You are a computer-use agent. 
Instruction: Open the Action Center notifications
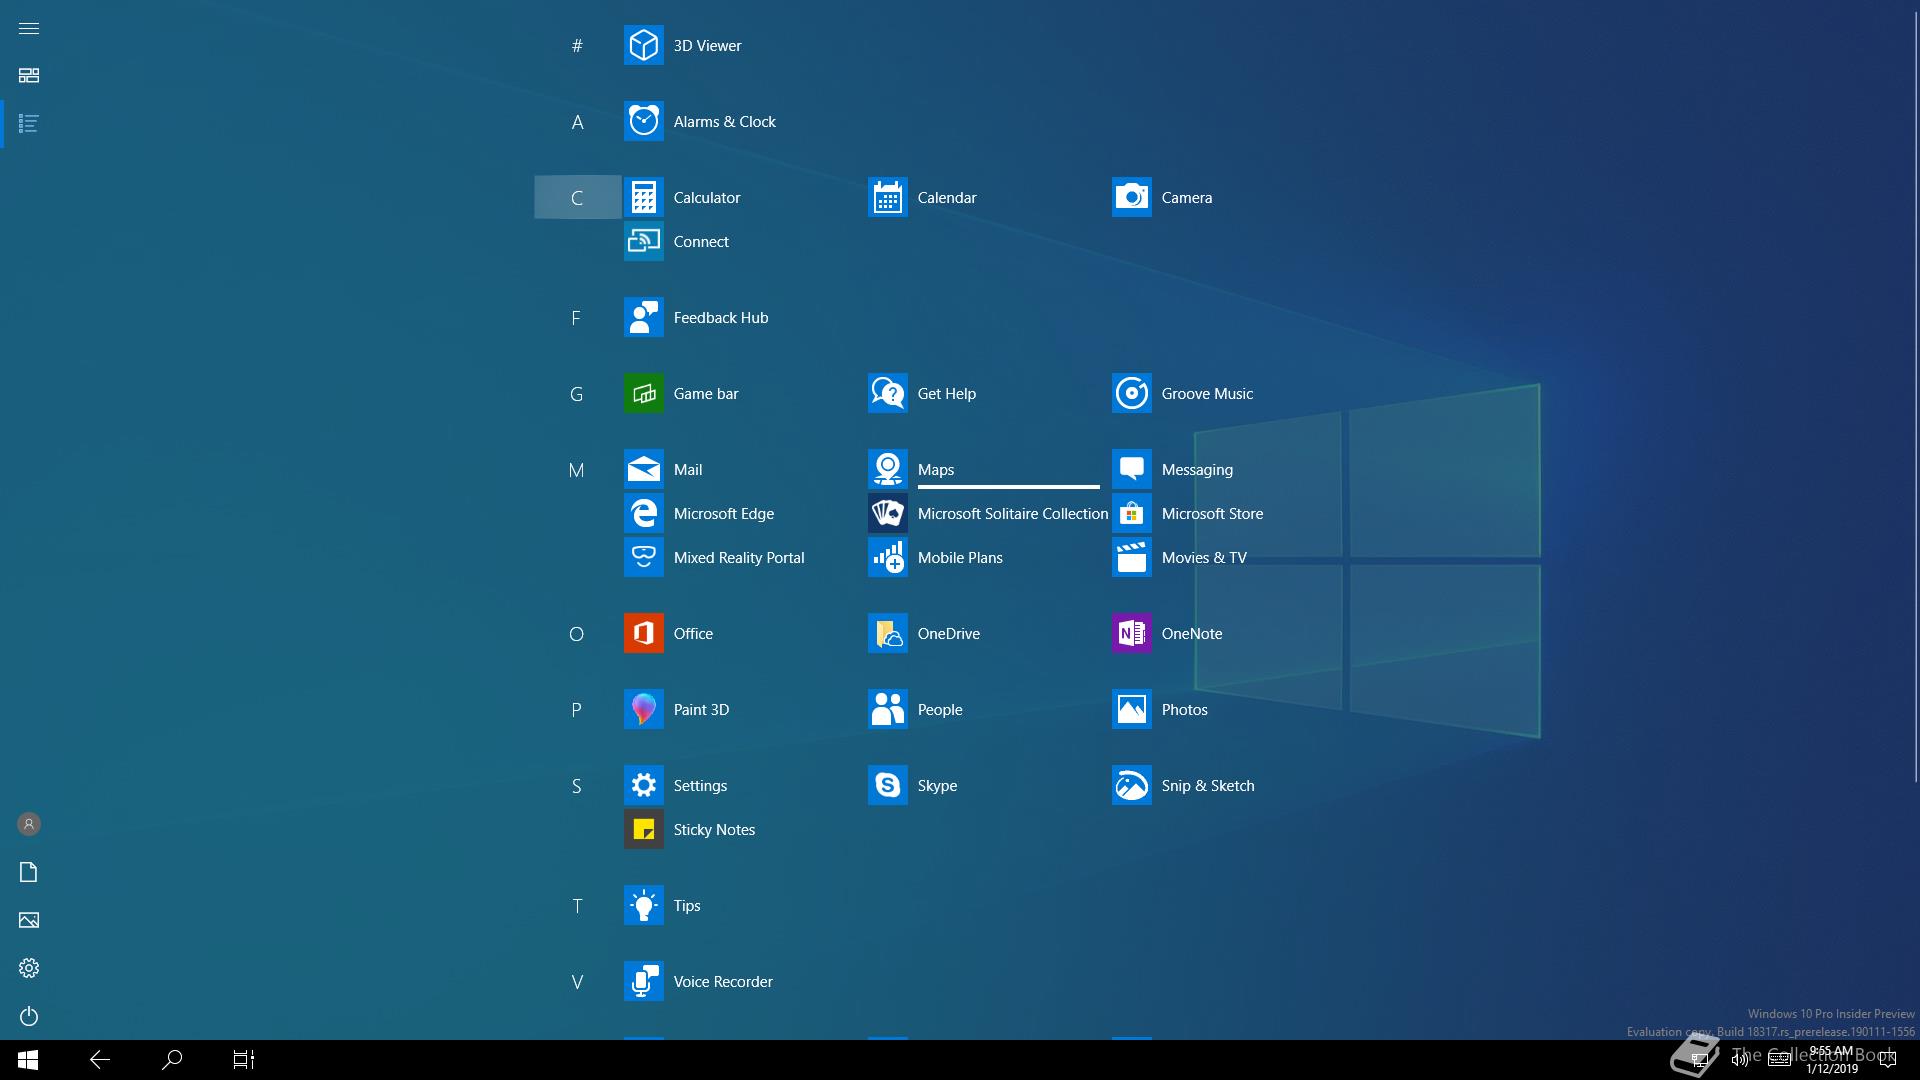tap(1888, 1060)
